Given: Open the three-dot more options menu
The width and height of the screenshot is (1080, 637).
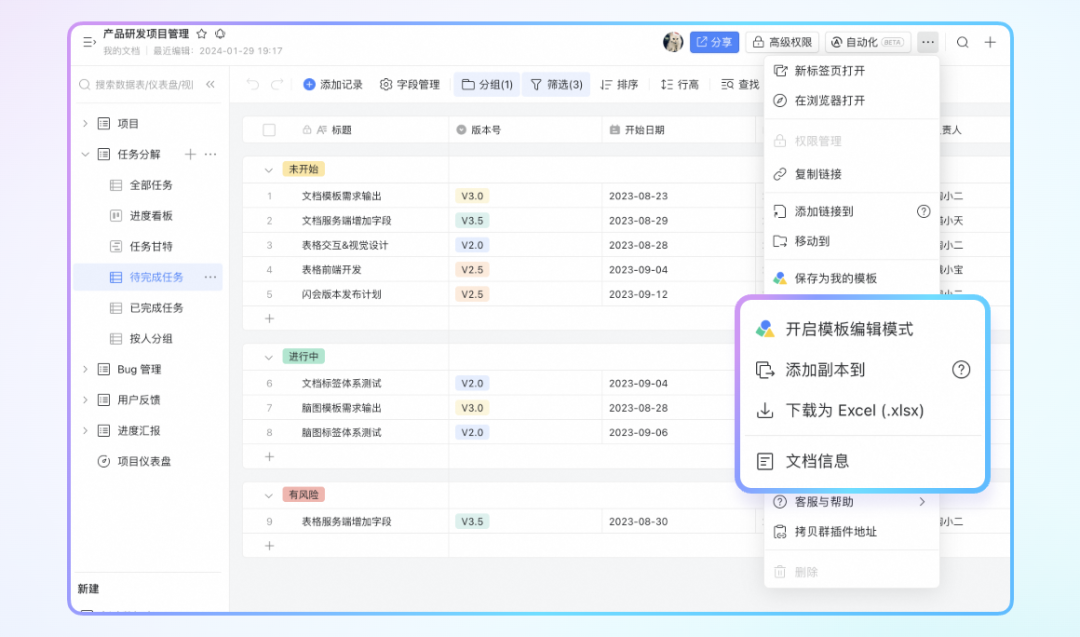Looking at the screenshot, I should point(928,42).
